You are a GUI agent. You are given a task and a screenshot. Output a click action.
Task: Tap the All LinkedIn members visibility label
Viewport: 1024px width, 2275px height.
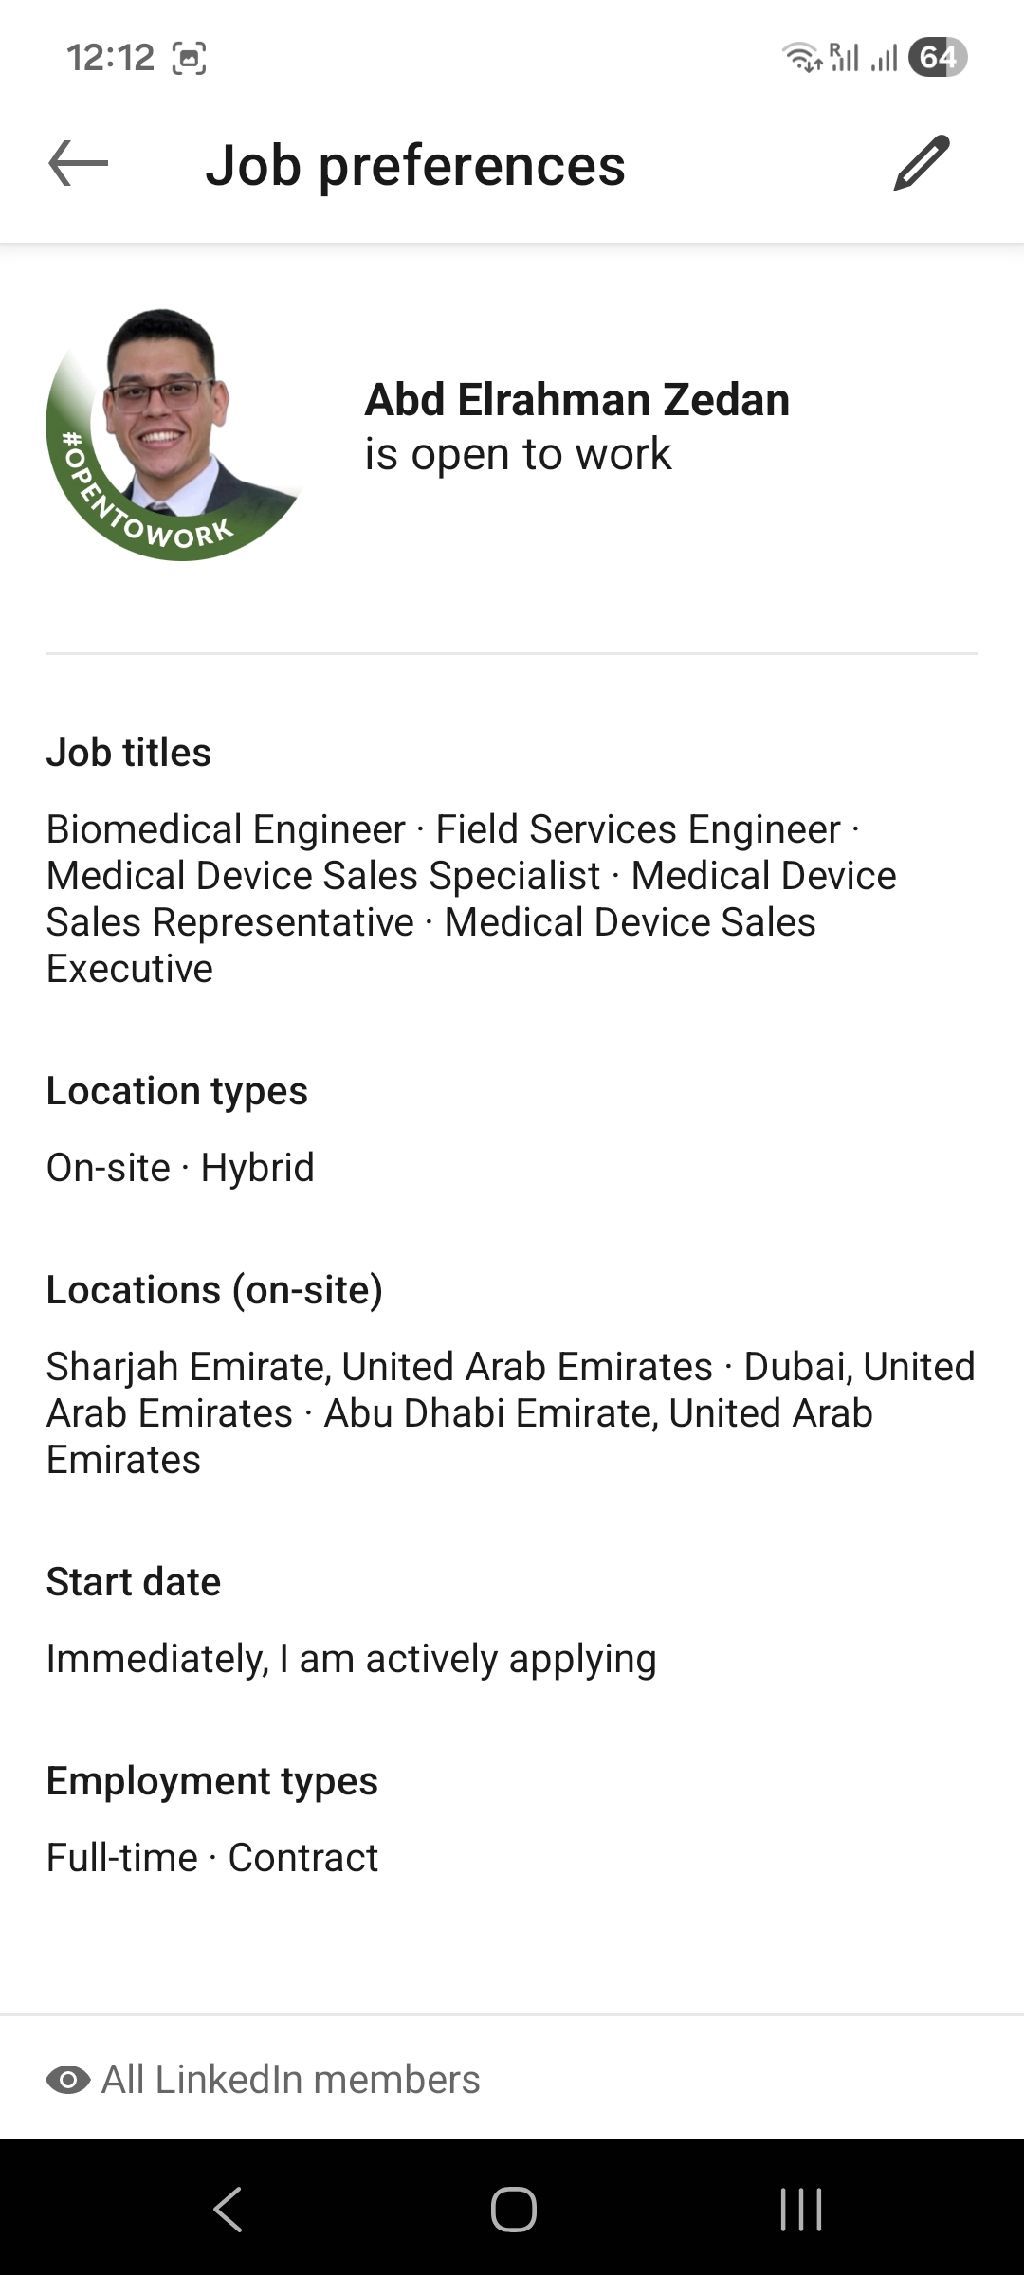290,2080
